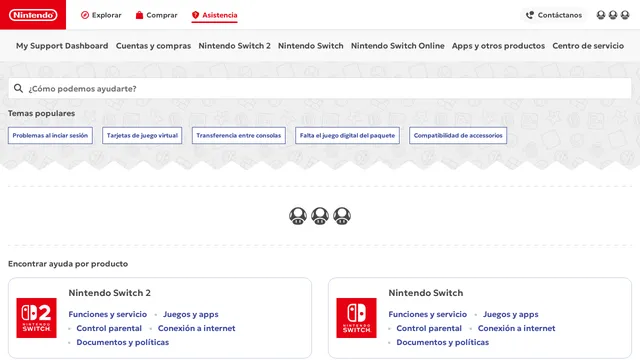Viewport: 640px width, 360px height.
Task: Click the Comprar shopping bag icon
Action: (139, 15)
